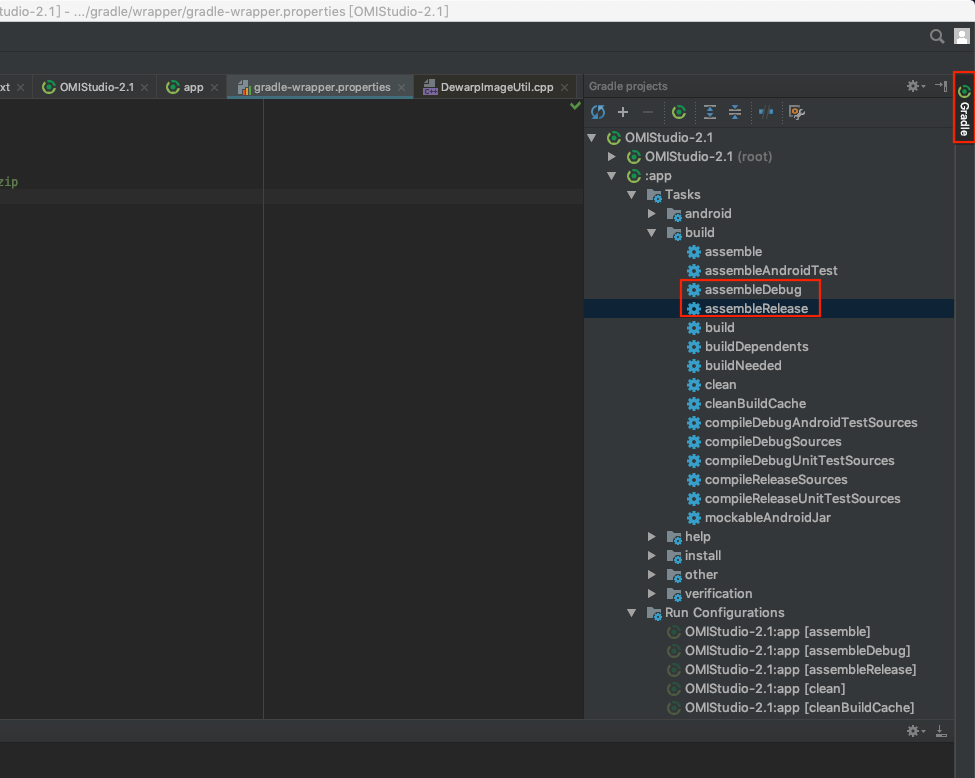This screenshot has height=778, width=975.
Task: Attach Gradle project plus icon
Action: click(622, 113)
